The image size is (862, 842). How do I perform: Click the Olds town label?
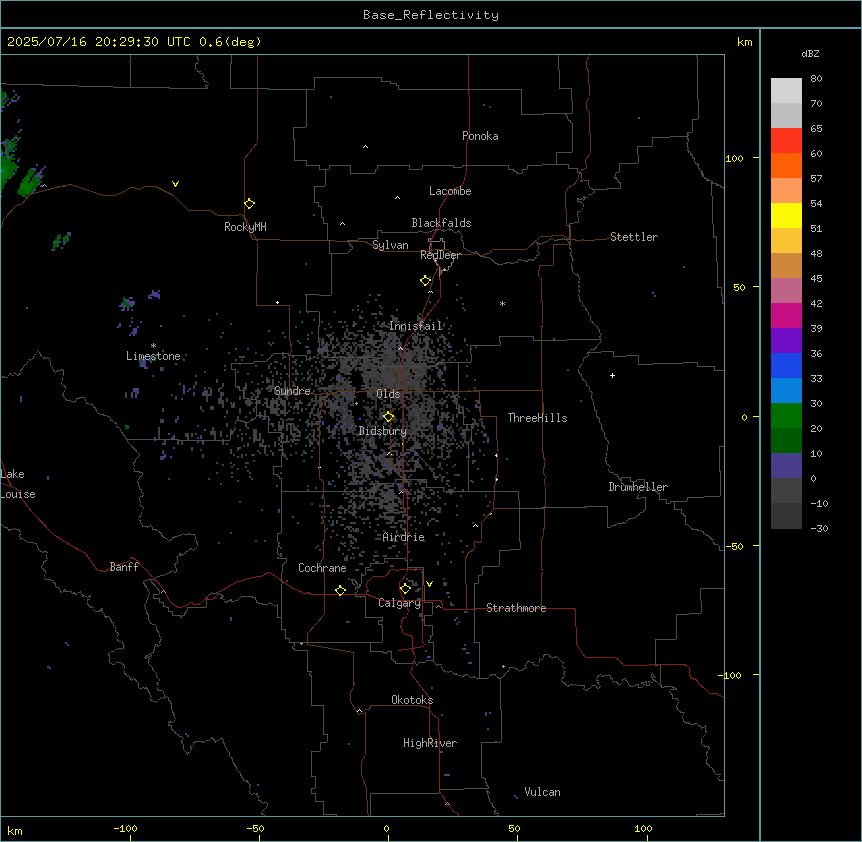[388, 394]
